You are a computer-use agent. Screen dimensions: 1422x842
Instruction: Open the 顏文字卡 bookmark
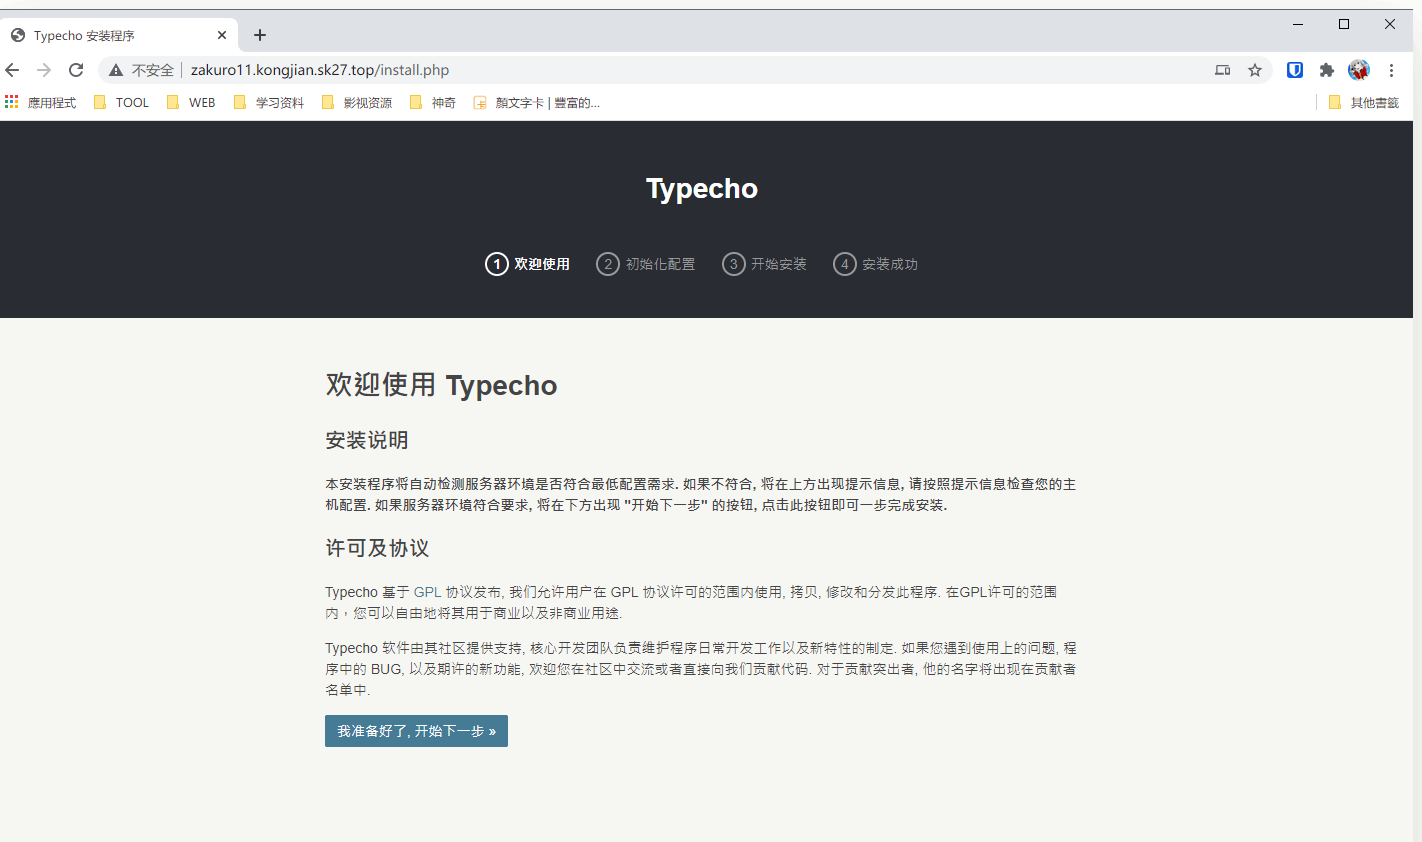point(536,102)
